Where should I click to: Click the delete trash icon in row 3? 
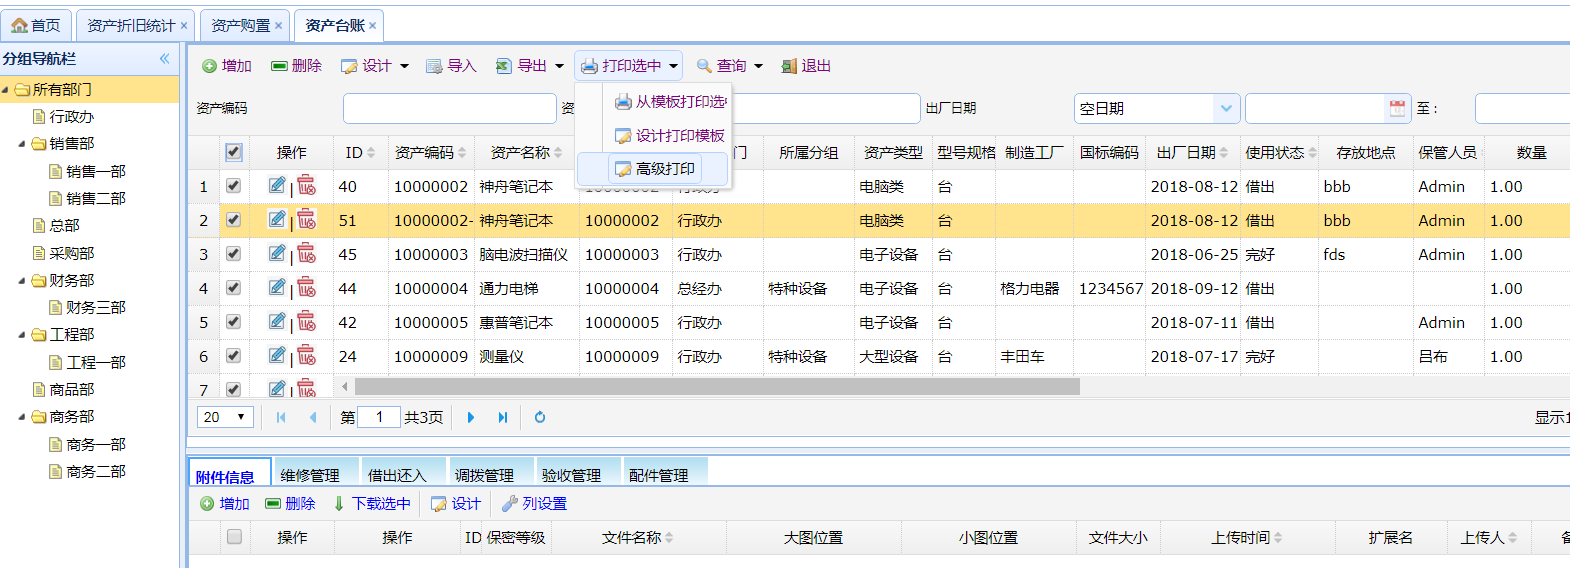click(x=306, y=254)
